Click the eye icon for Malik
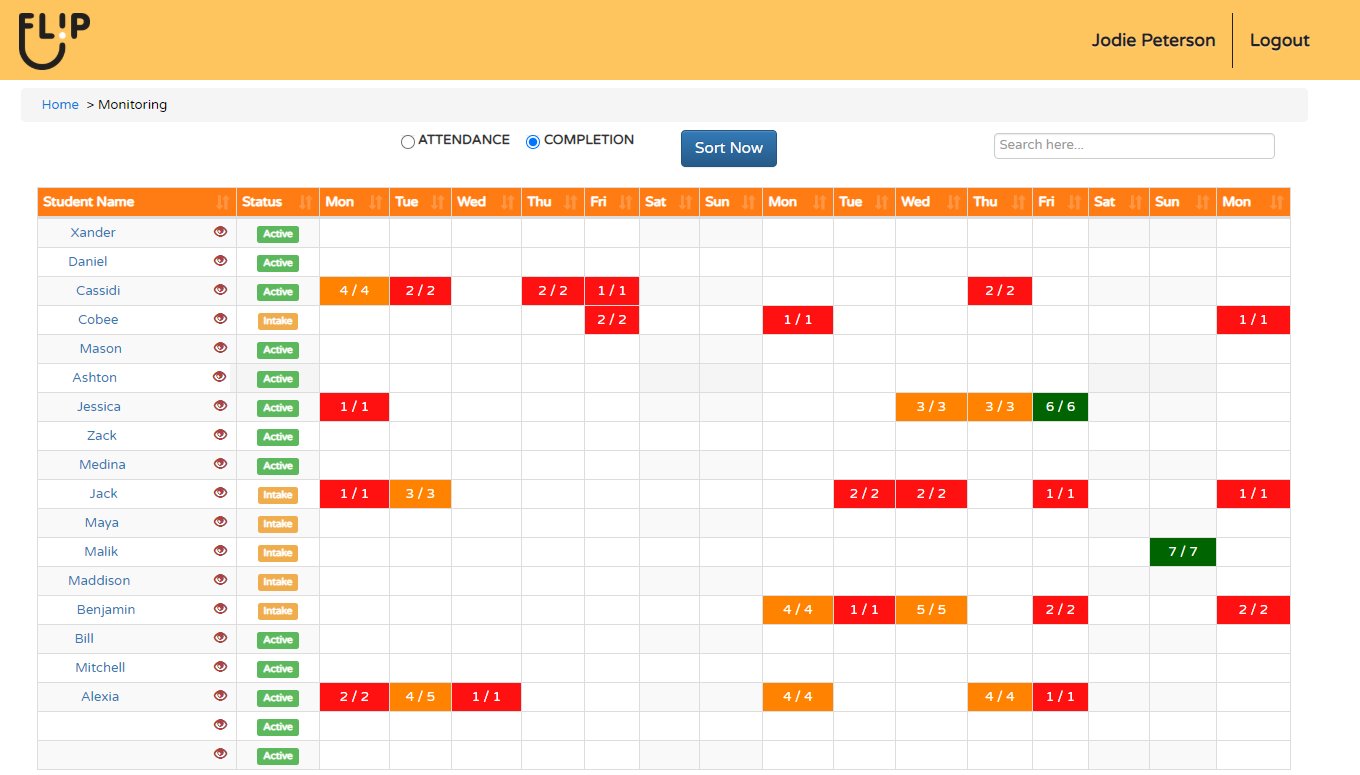Screen dimensions: 1360x775 click(x=220, y=551)
